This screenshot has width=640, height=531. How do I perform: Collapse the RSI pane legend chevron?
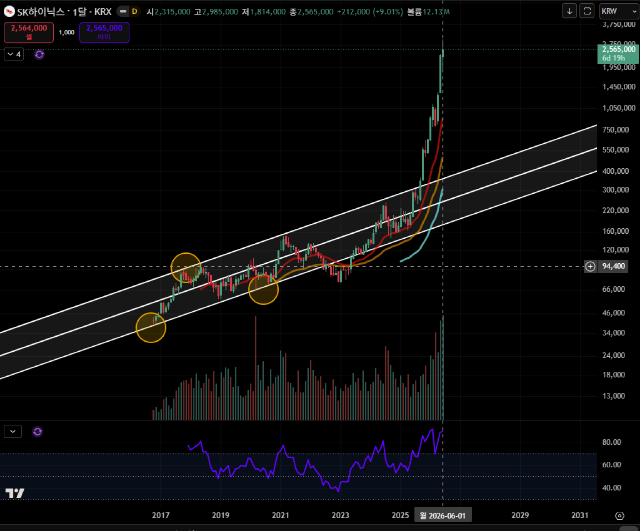click(13, 431)
